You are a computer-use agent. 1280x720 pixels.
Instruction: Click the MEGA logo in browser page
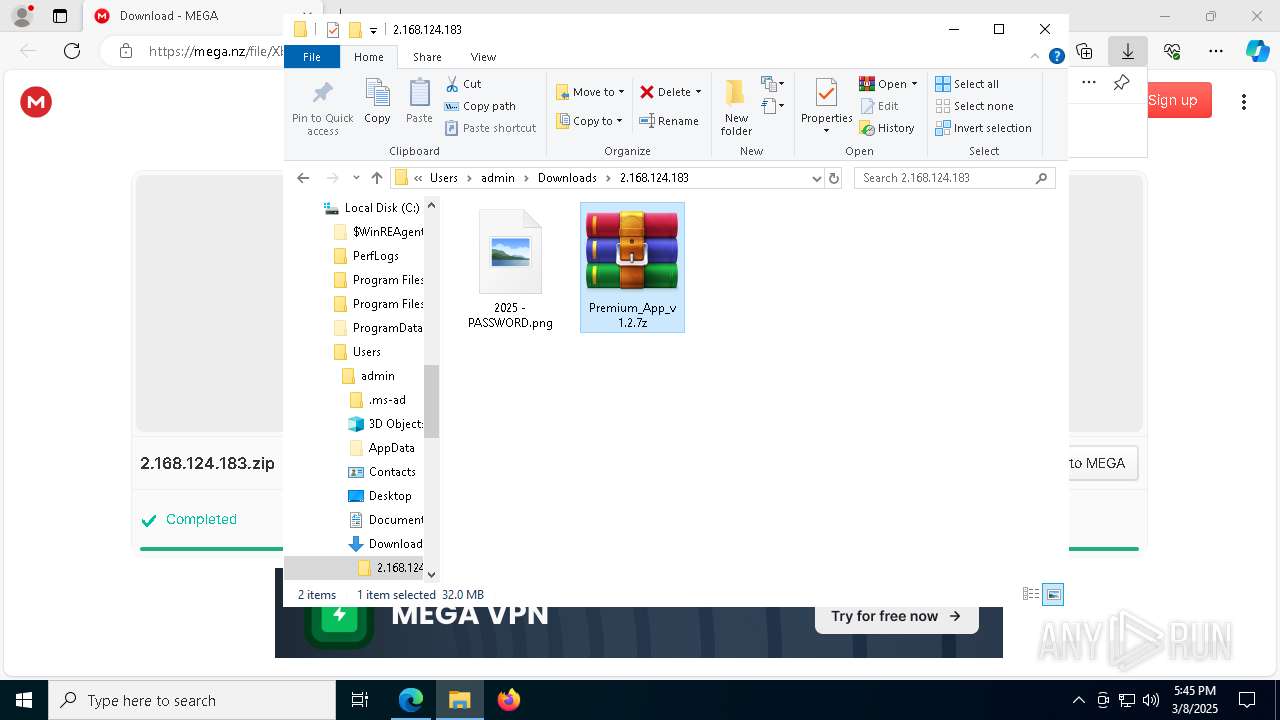point(36,101)
